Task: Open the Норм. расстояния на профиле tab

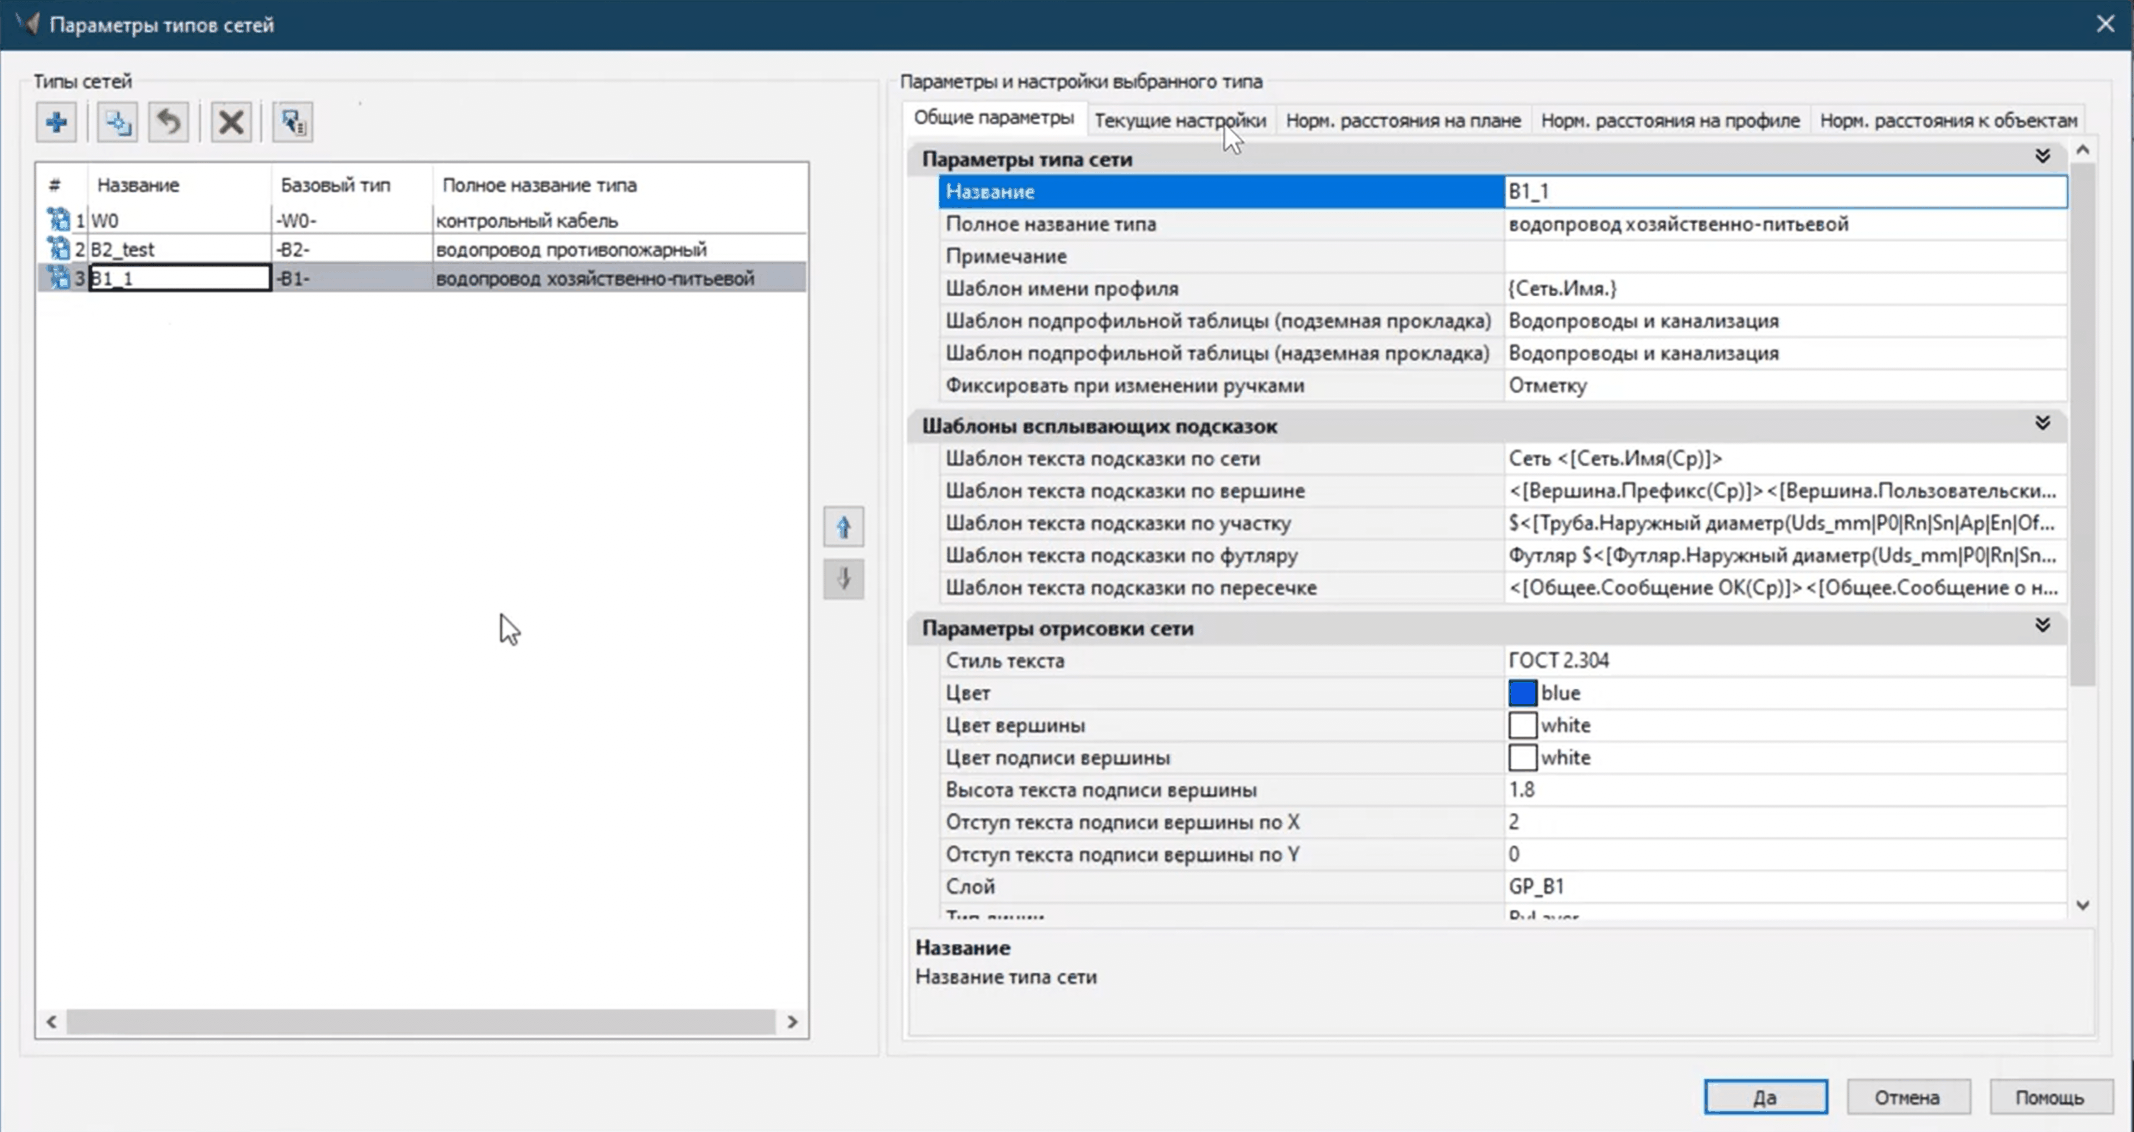Action: (1669, 120)
